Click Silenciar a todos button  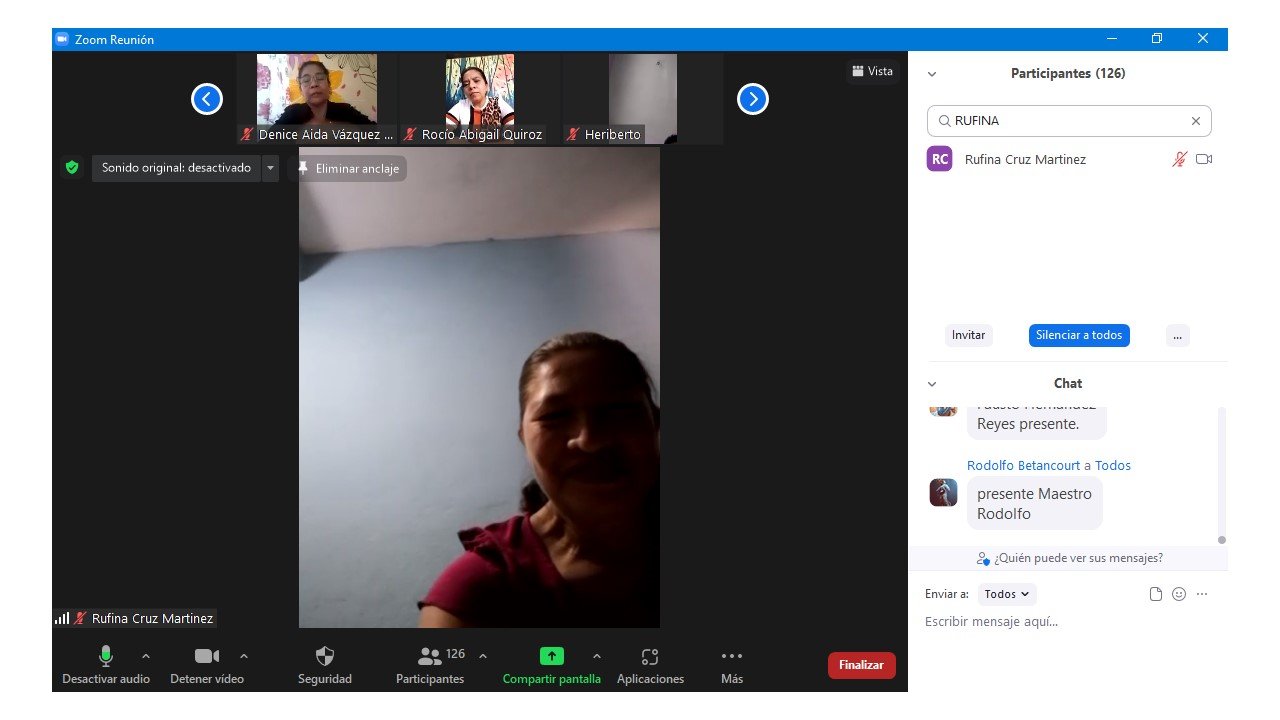[1079, 335]
